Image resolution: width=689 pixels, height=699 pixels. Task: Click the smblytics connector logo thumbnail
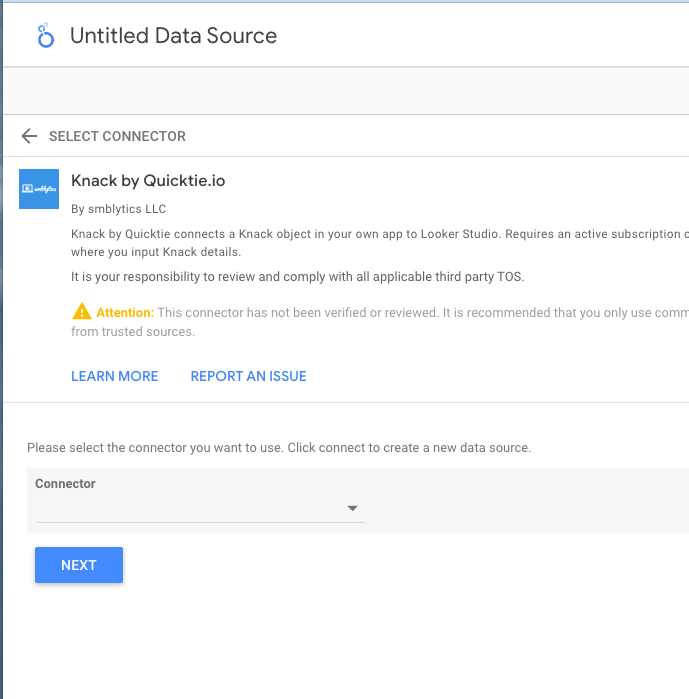point(39,189)
